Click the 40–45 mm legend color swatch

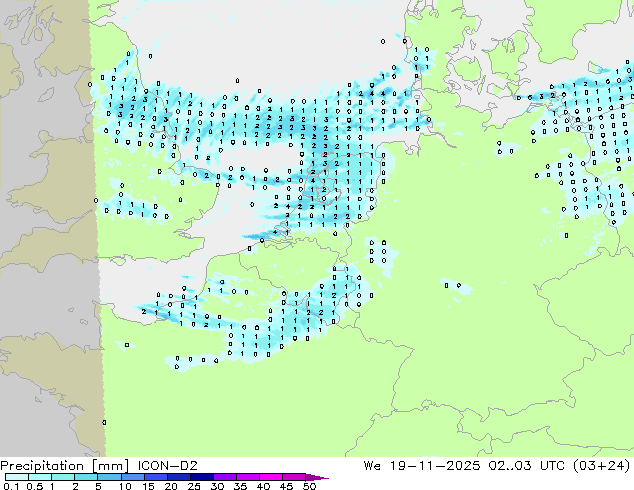click(x=270, y=477)
